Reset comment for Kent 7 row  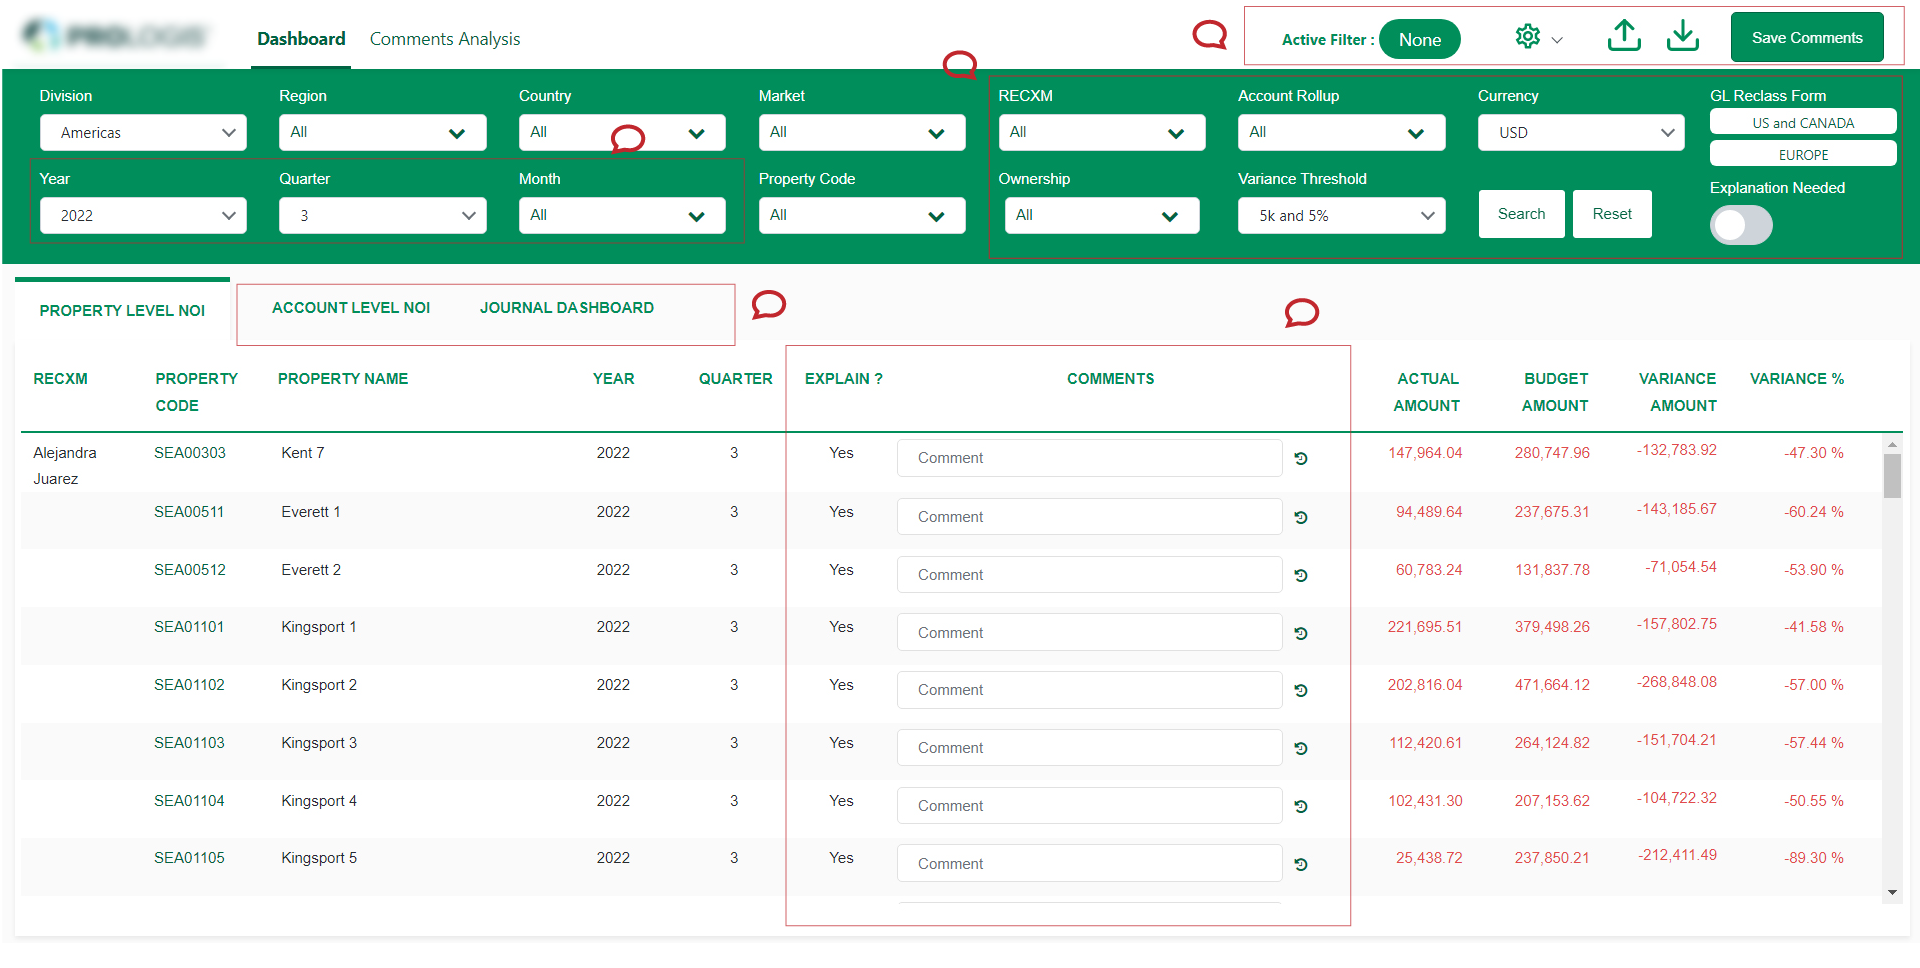point(1301,459)
